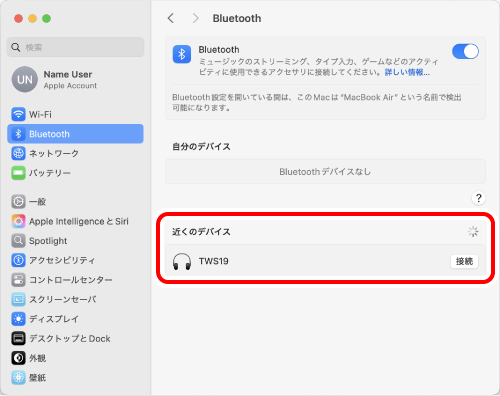
Task: Open アクセシビリティ accessibility settings
Action: coord(75,260)
